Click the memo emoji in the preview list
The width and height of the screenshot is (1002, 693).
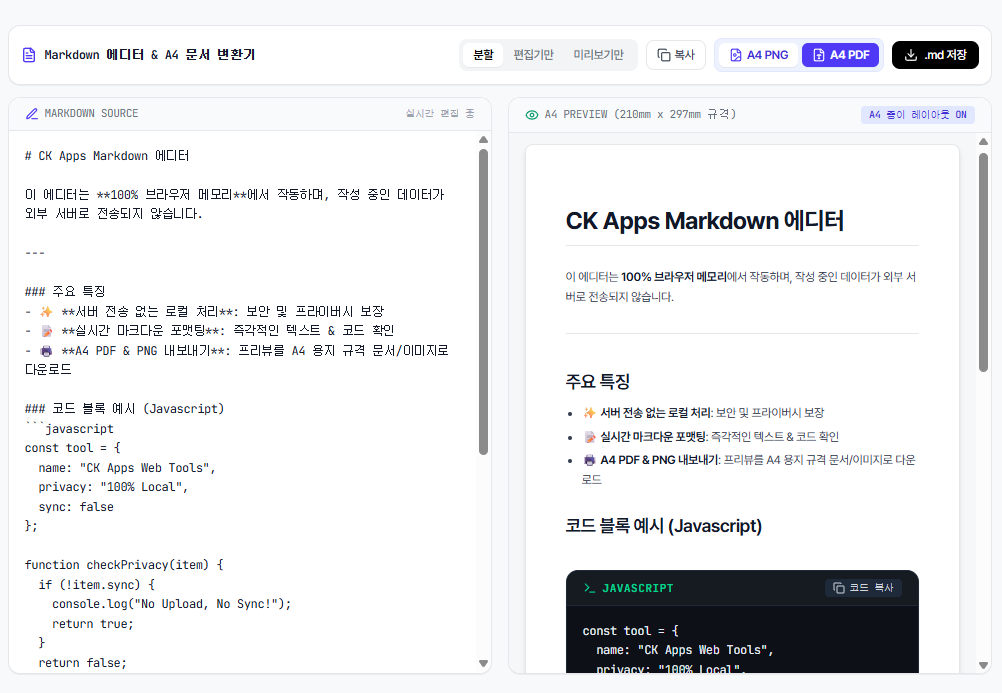coord(589,437)
